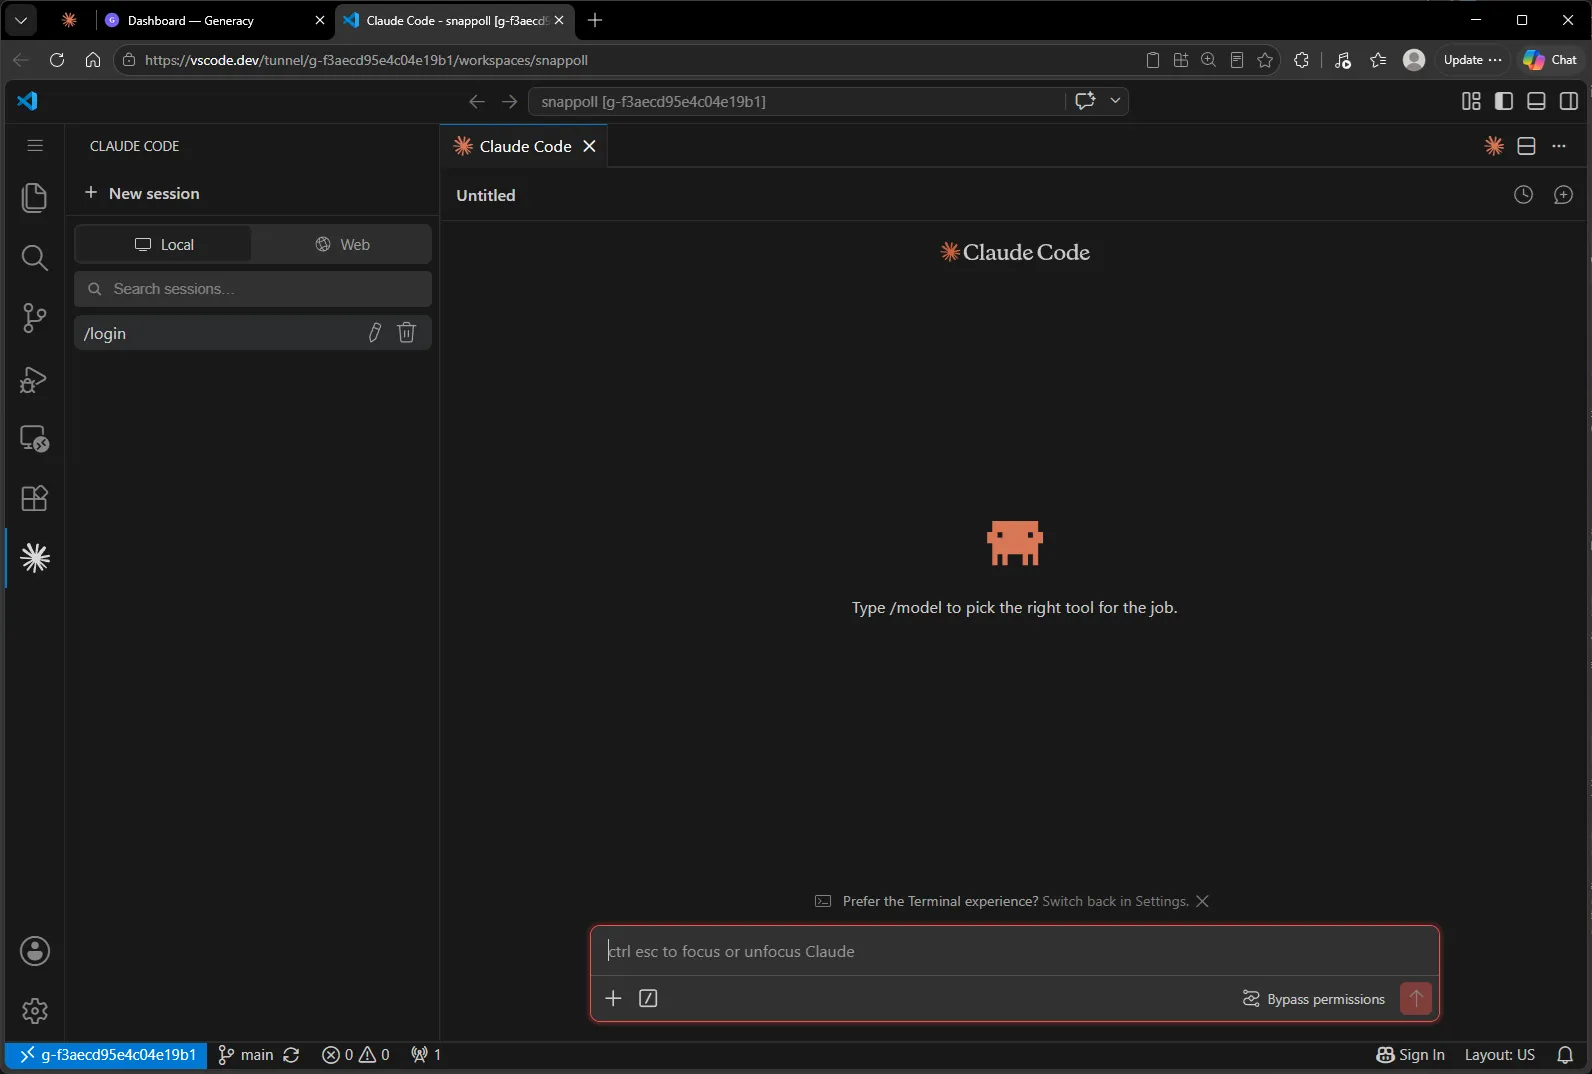The image size is (1592, 1074).
Task: Go to browser home page
Action: click(93, 60)
